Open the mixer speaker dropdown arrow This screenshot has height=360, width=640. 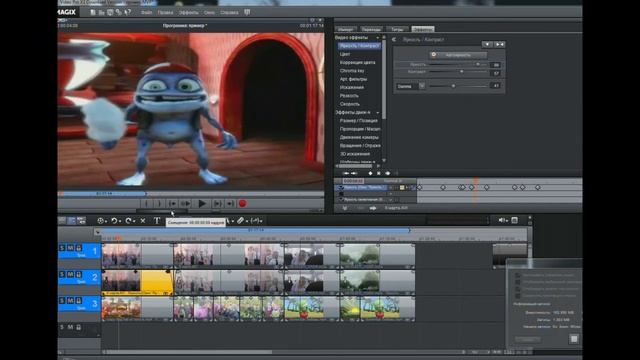pyautogui.click(x=507, y=221)
